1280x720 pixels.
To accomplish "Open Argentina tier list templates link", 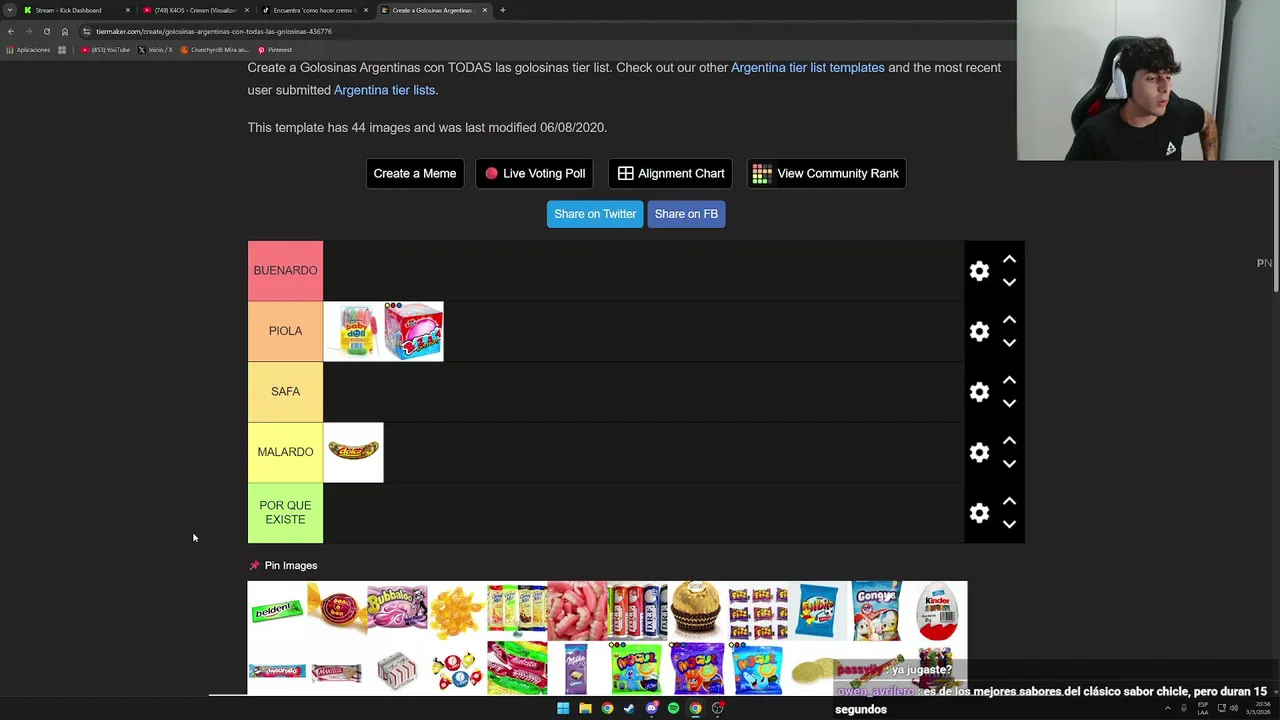I will (x=808, y=67).
